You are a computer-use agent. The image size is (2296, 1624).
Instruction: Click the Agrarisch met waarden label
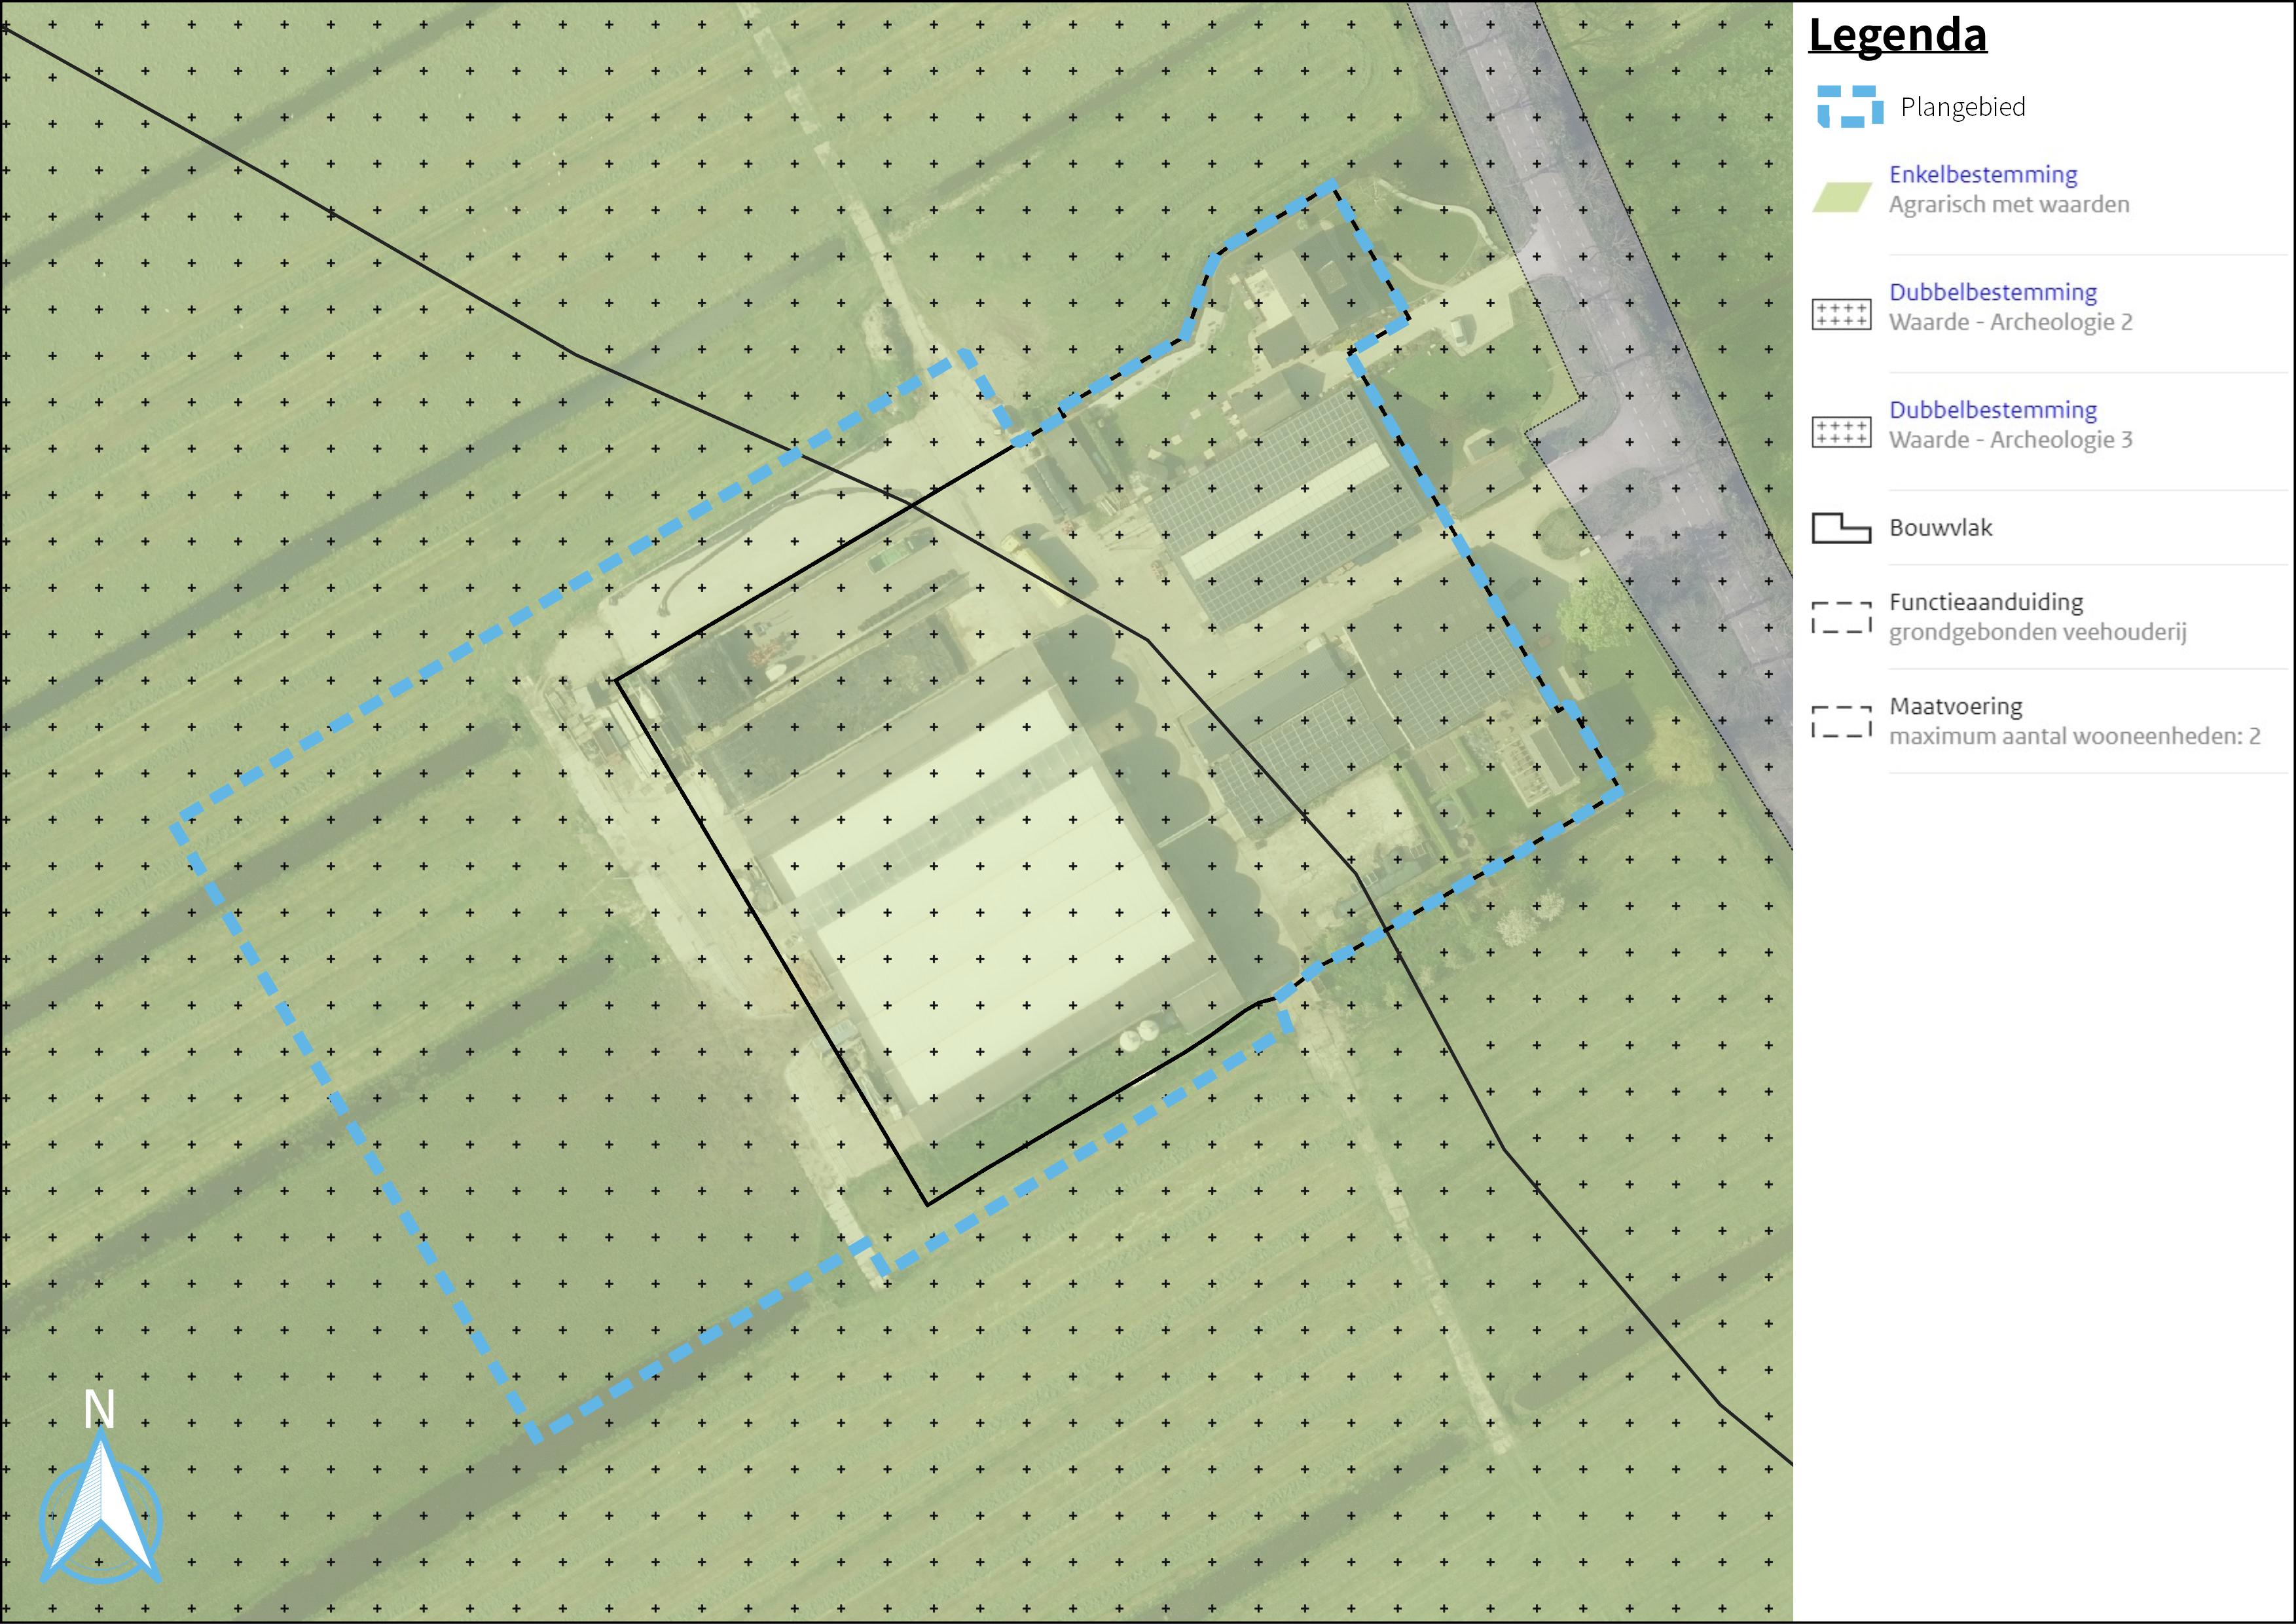click(x=2008, y=204)
